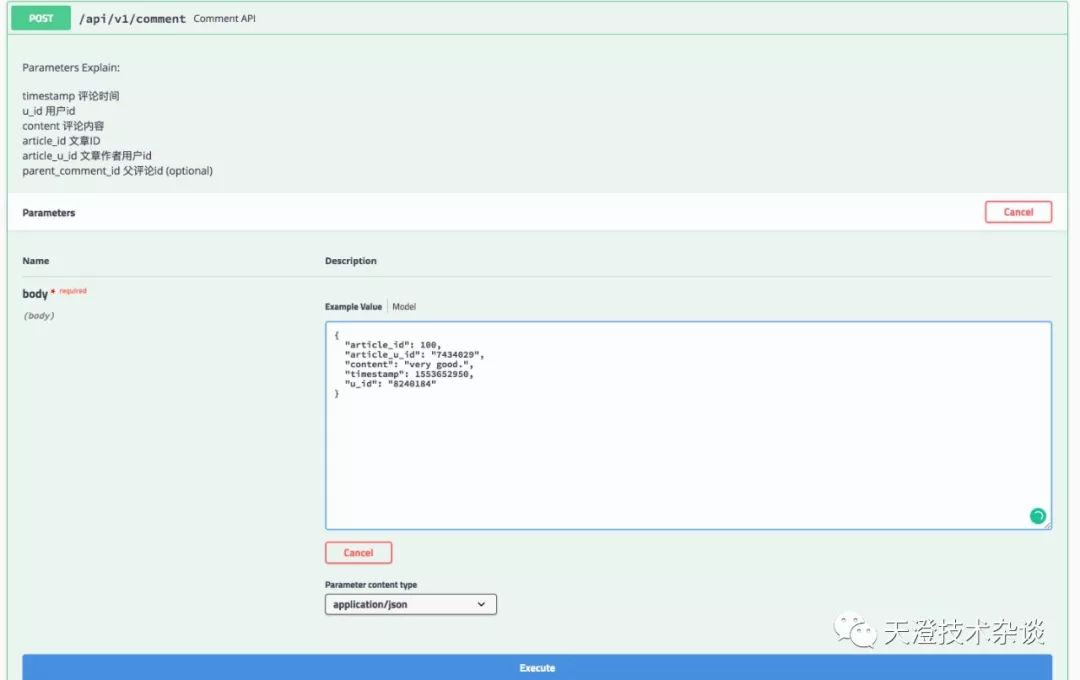Click the WeChat logo in the watermark
The width and height of the screenshot is (1080, 680).
coord(855,630)
